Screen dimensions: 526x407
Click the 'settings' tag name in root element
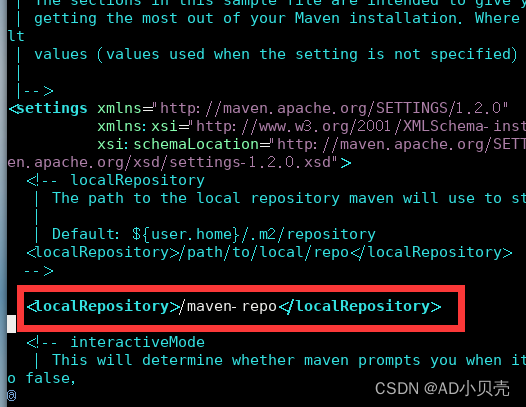coord(52,109)
